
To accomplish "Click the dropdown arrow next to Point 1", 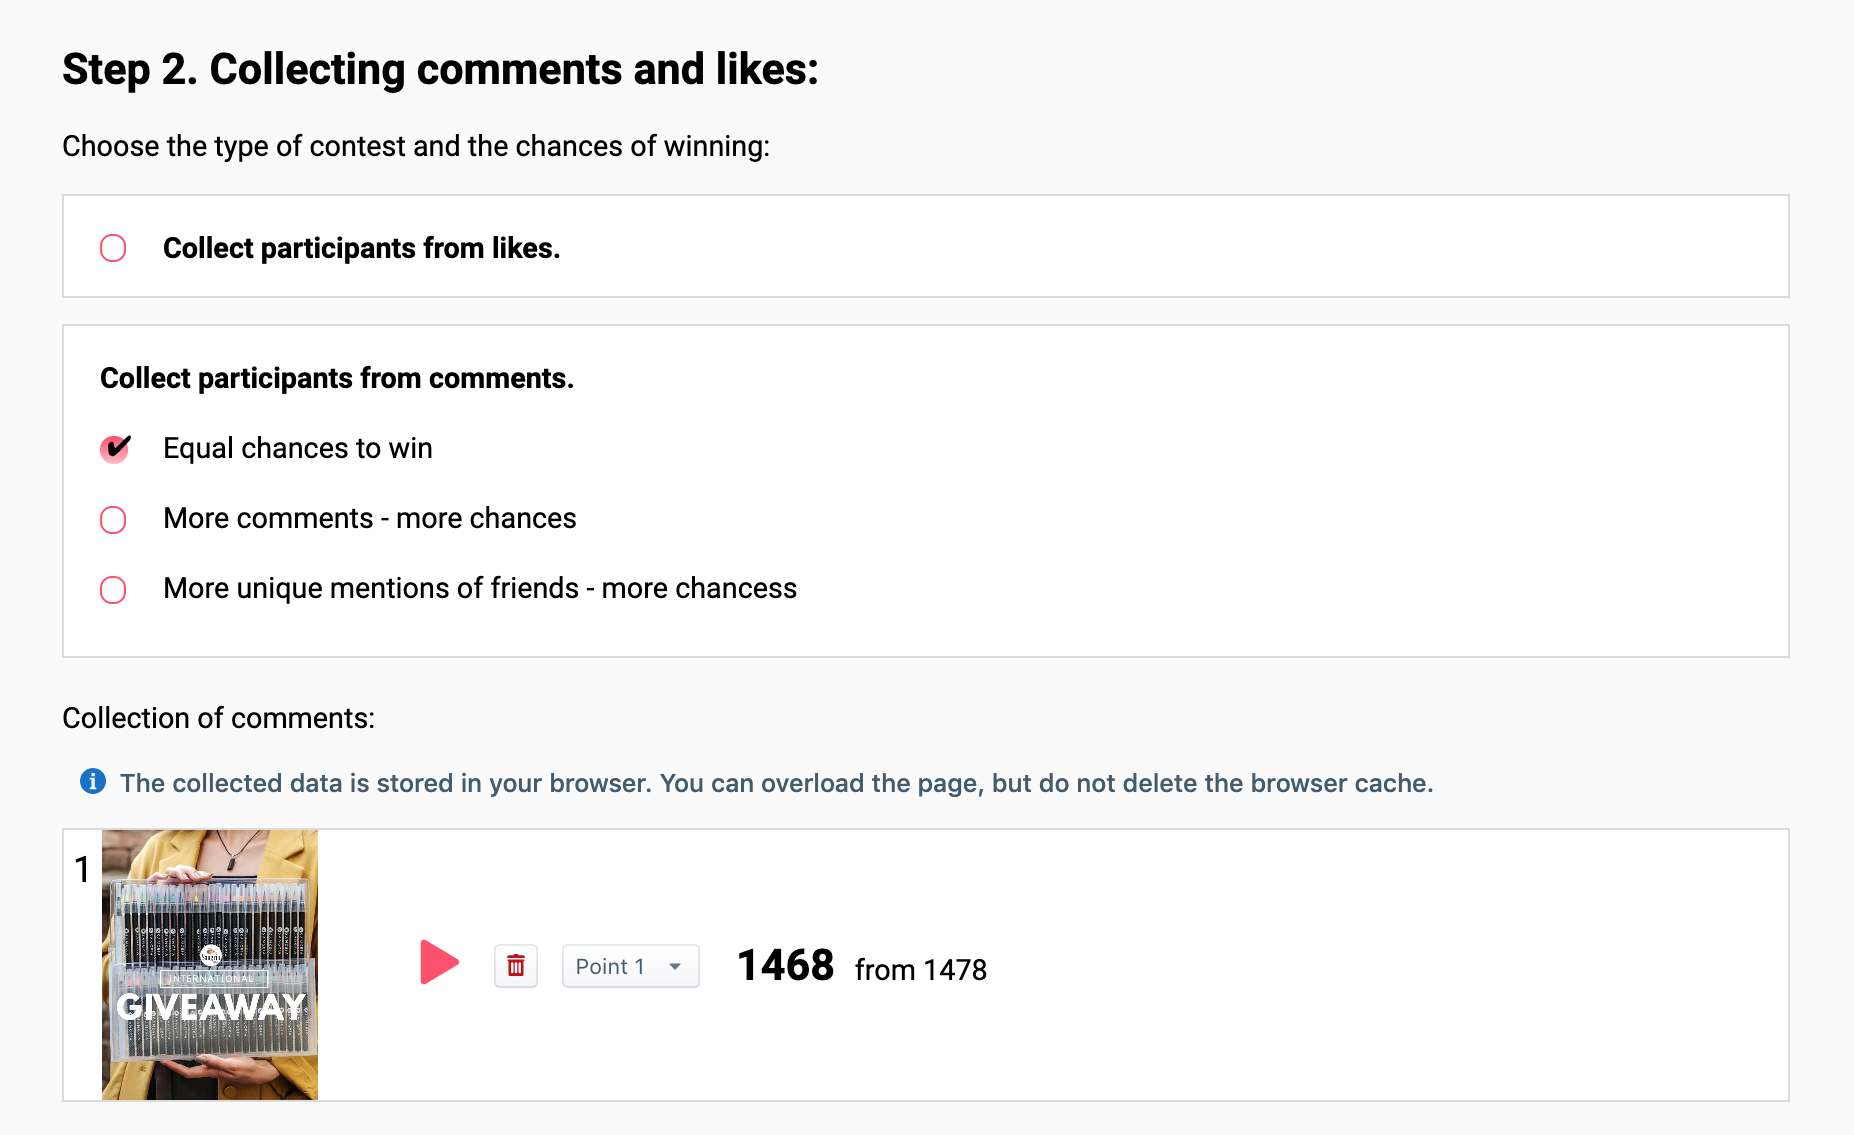I will 675,967.
